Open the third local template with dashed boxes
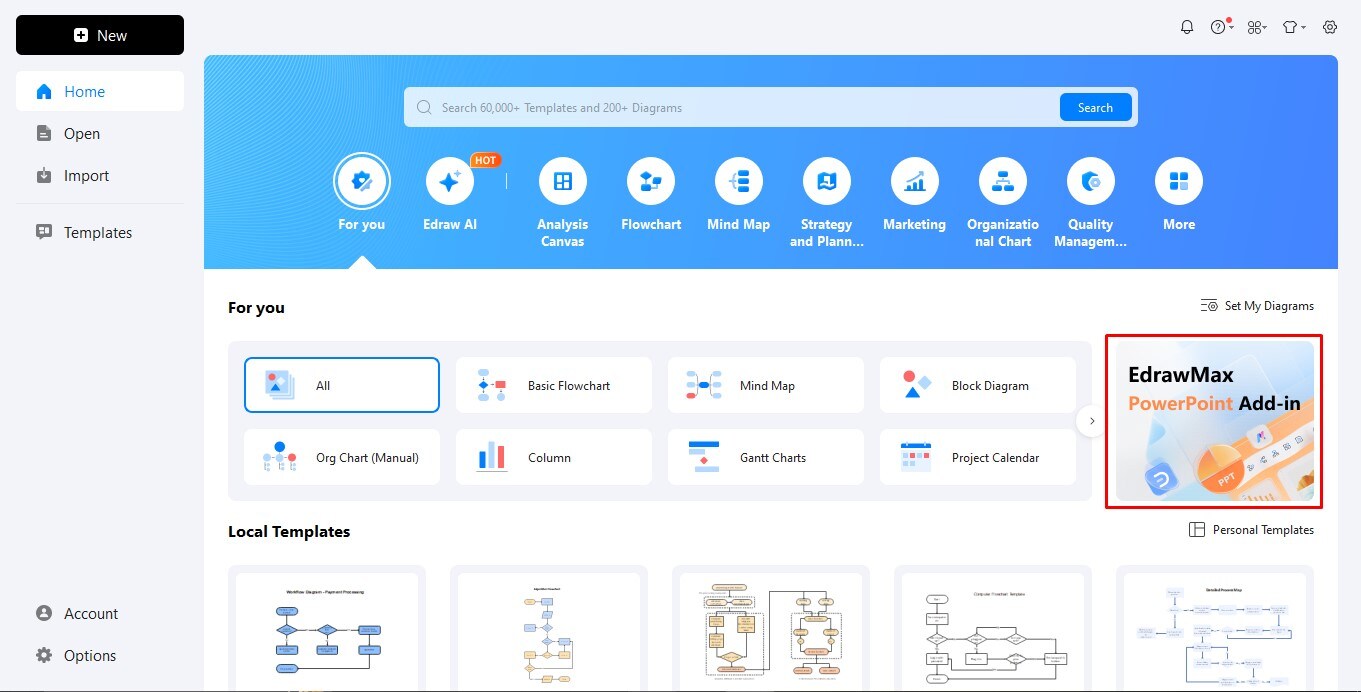Screen dimensions: 1361x692 [771, 630]
